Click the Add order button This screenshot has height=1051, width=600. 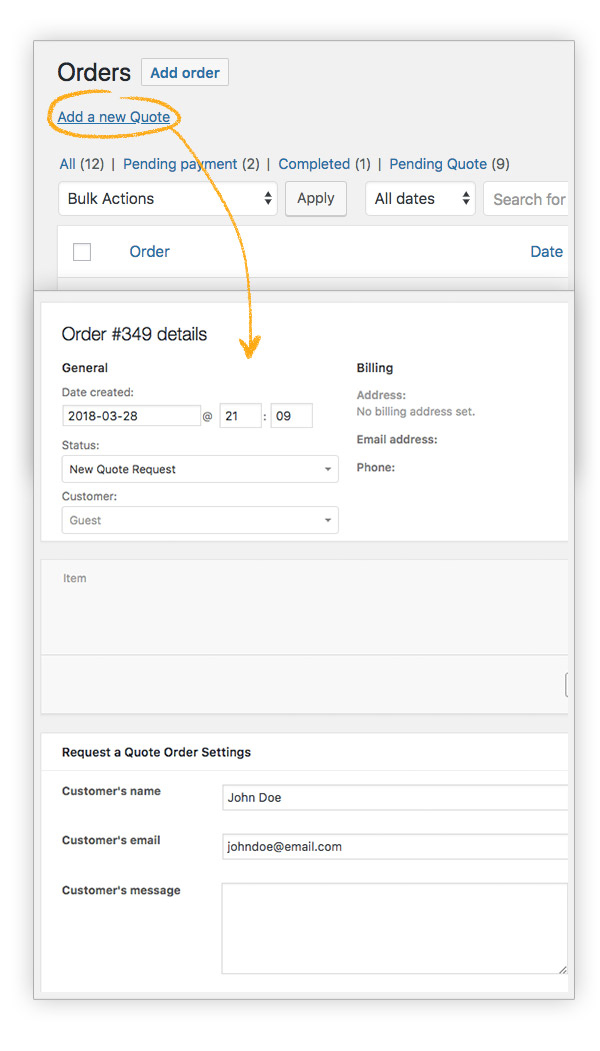pyautogui.click(x=185, y=72)
